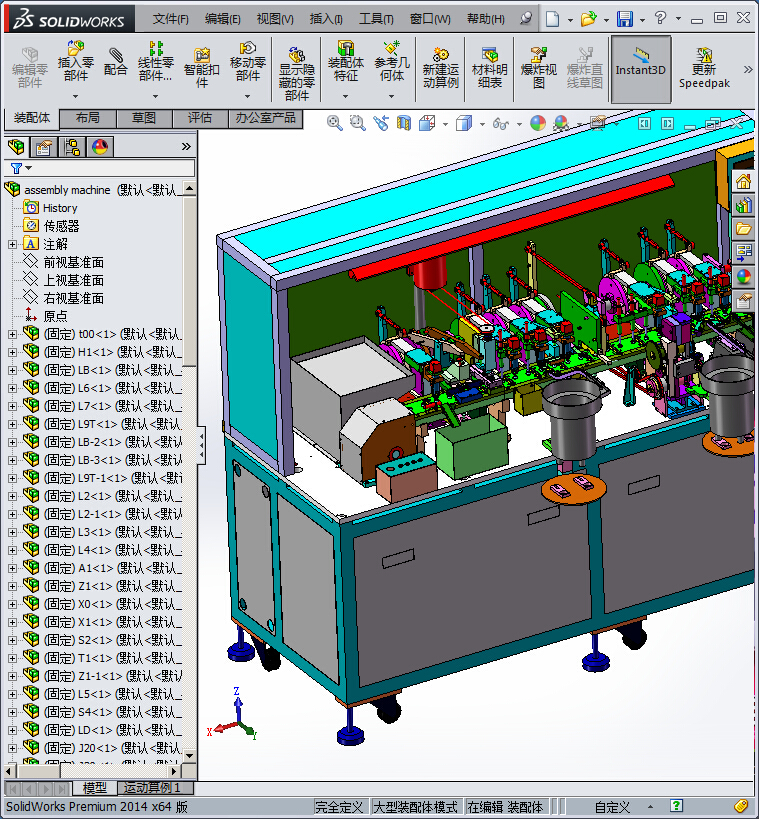This screenshot has height=819, width=759.
Task: Open dropdown under Insert Components
Action: [76, 96]
